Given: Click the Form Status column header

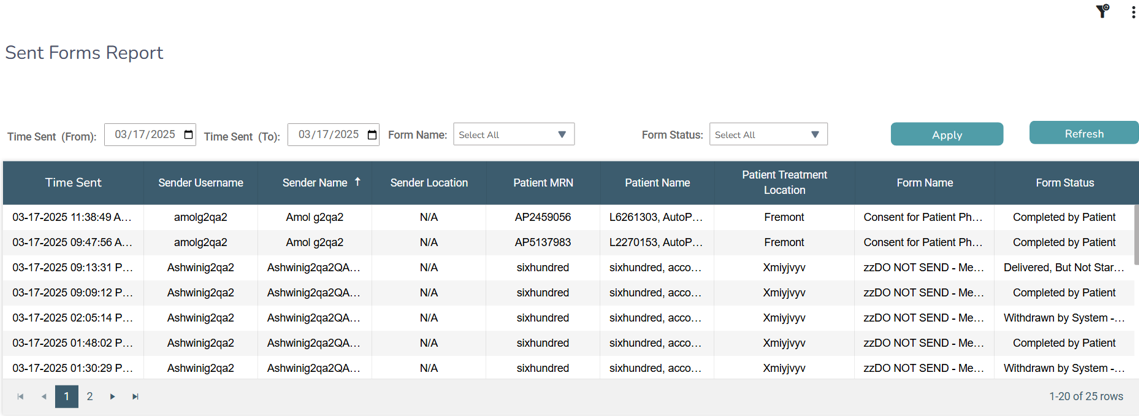Looking at the screenshot, I should click(x=1064, y=183).
